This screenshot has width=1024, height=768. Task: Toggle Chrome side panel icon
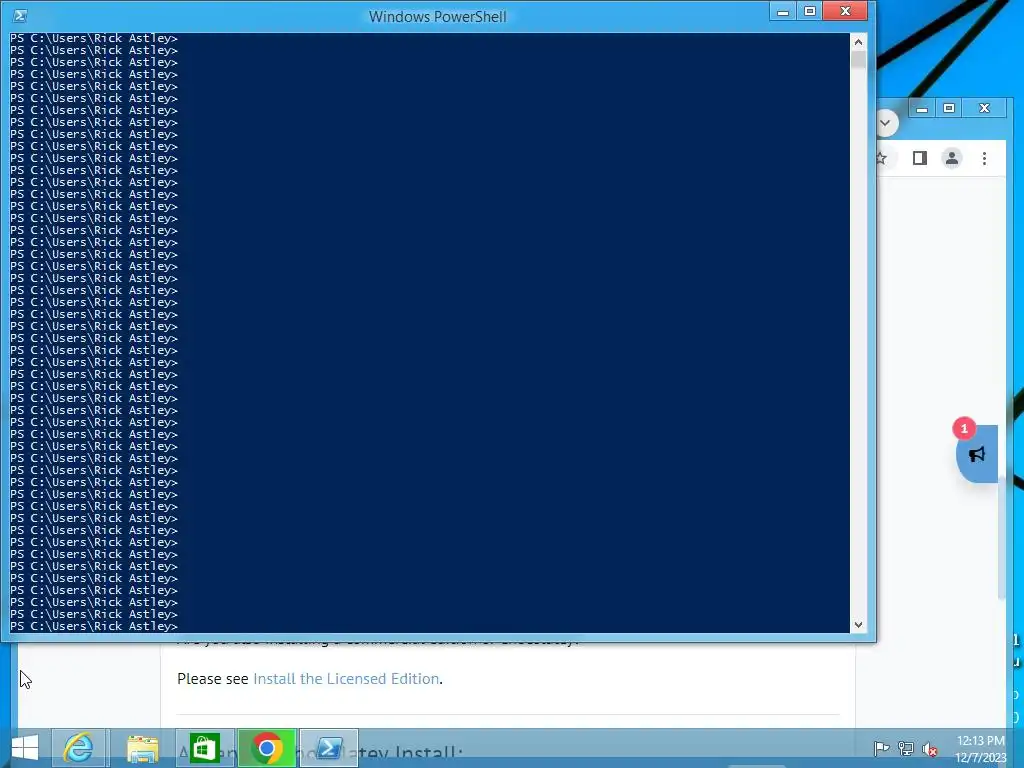point(920,158)
